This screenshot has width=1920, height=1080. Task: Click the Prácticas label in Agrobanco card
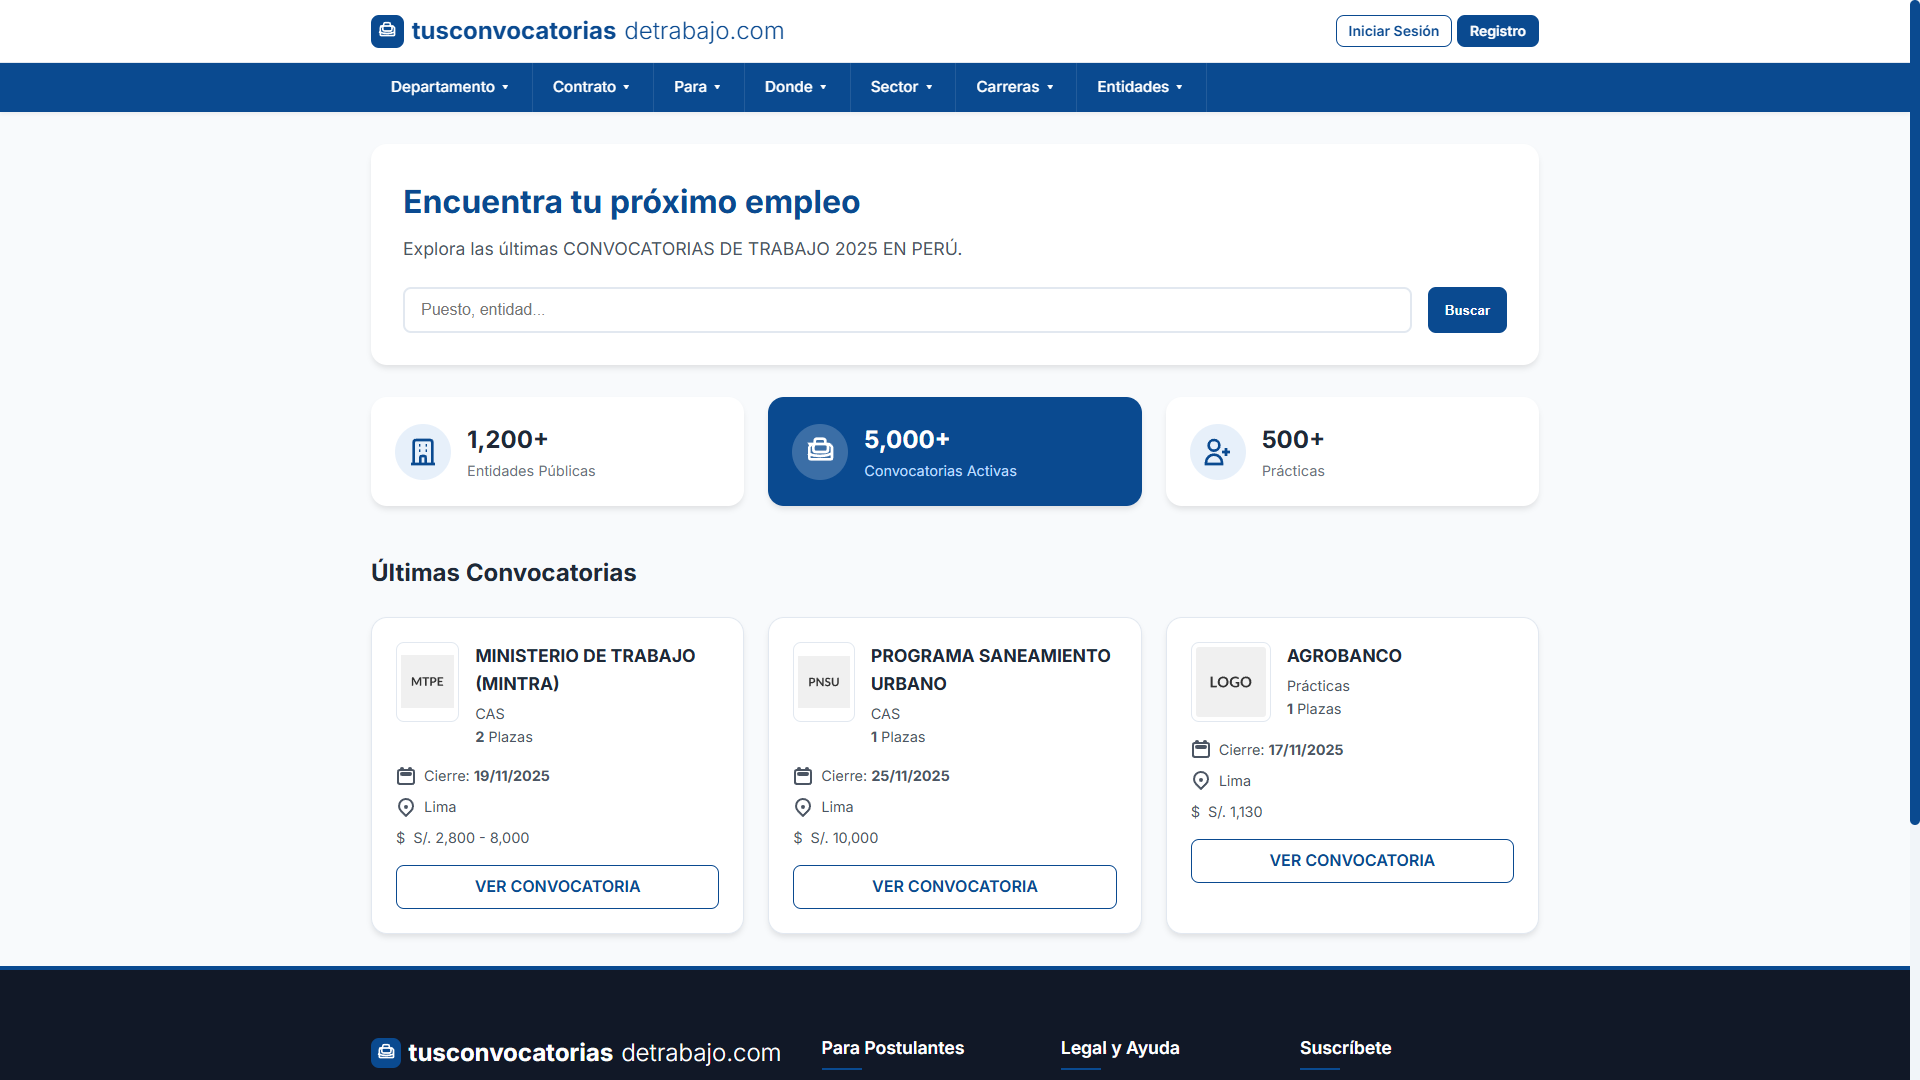(1318, 686)
